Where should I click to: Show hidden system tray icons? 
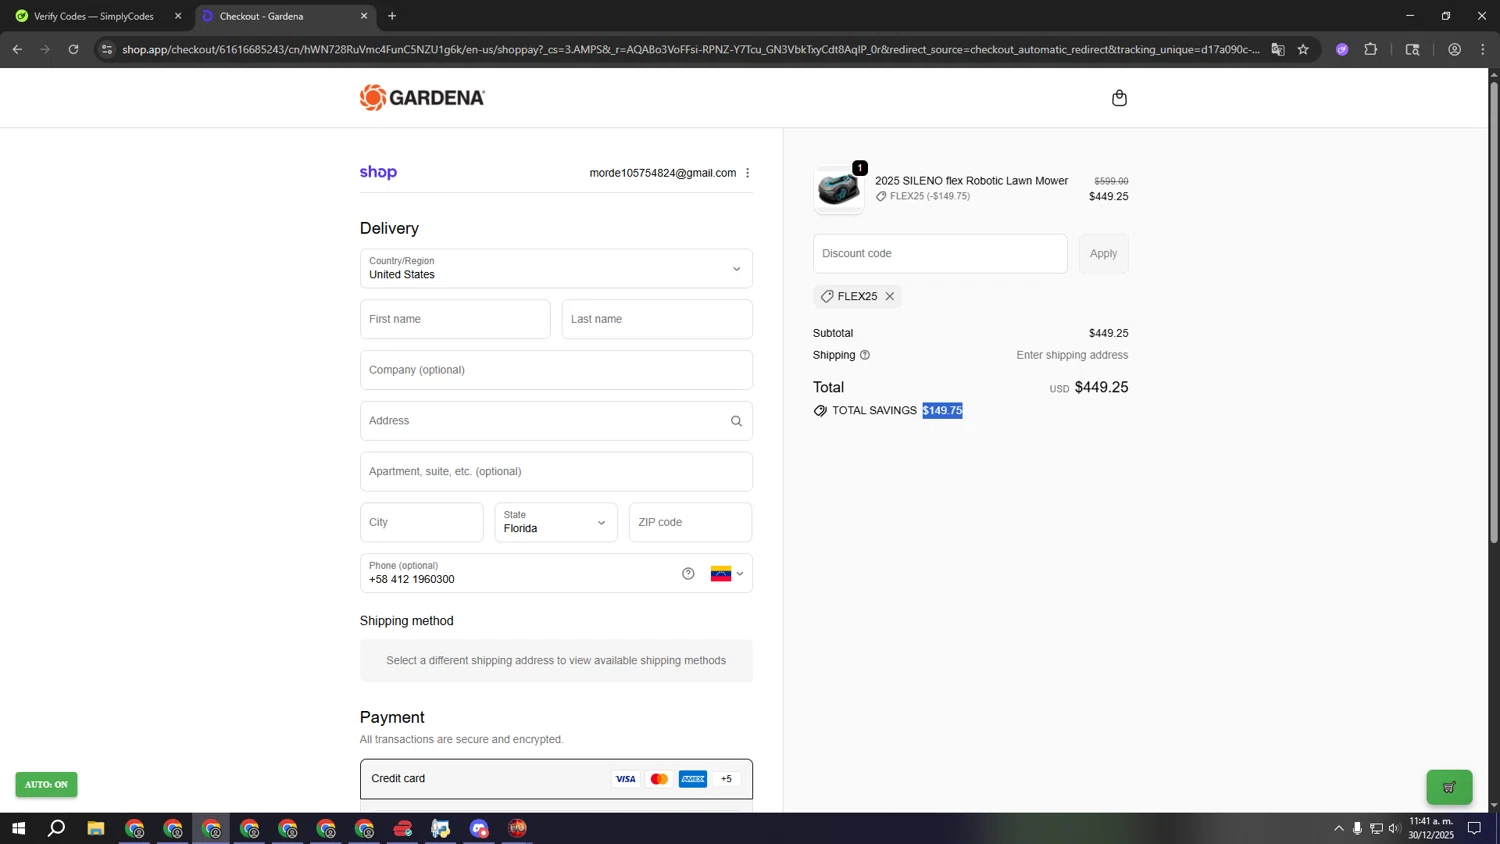pos(1338,828)
